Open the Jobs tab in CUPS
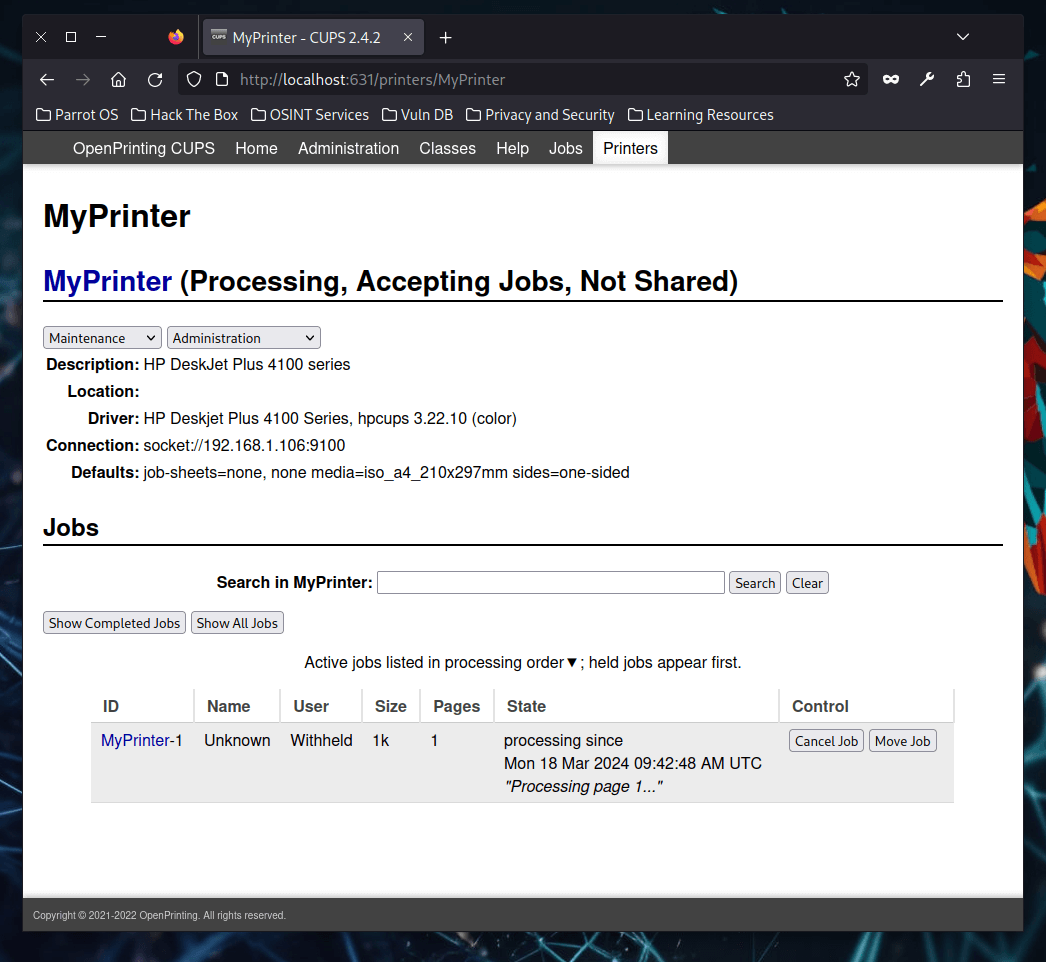Image resolution: width=1046 pixels, height=962 pixels. coord(565,148)
